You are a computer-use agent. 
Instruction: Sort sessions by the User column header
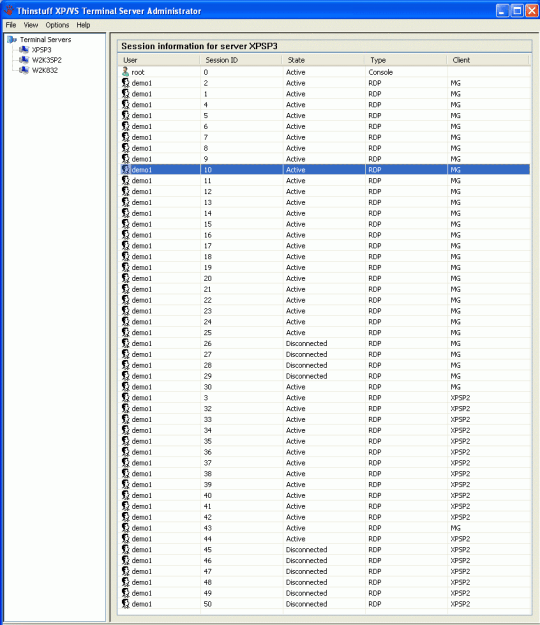[159, 60]
